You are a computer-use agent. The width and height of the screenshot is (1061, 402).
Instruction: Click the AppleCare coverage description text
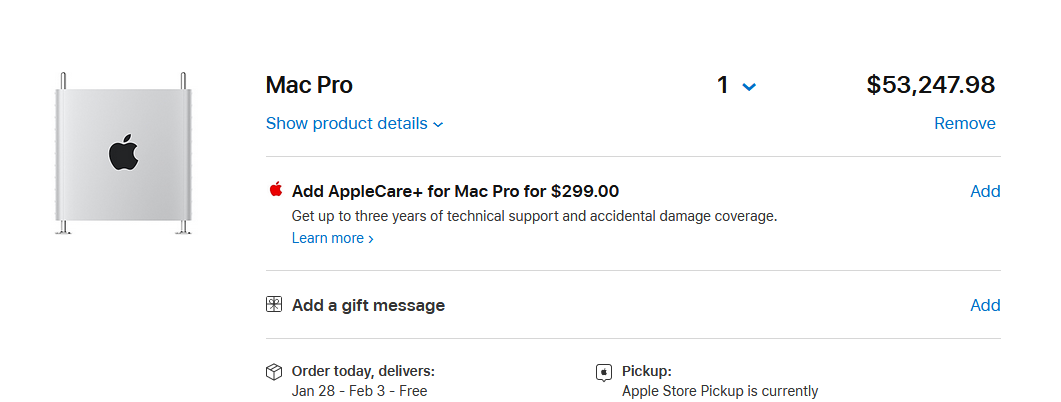[x=534, y=215]
